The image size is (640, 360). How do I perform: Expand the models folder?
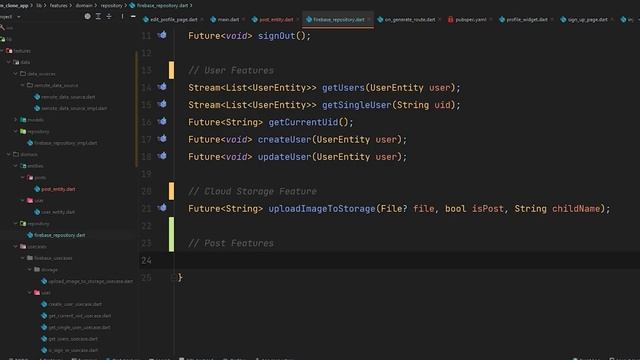[16, 120]
